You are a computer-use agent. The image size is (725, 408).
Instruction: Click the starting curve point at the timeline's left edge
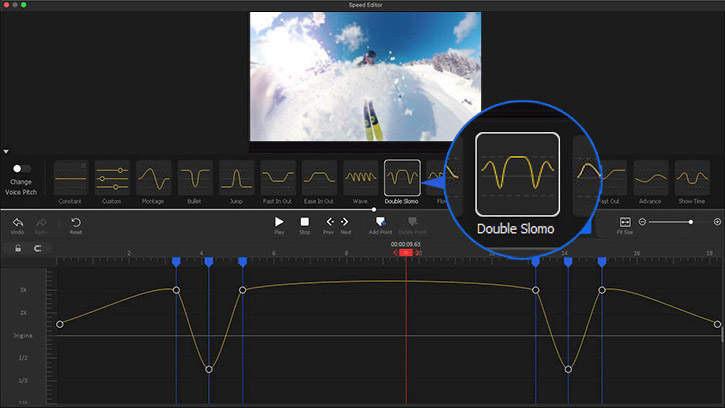[60, 324]
